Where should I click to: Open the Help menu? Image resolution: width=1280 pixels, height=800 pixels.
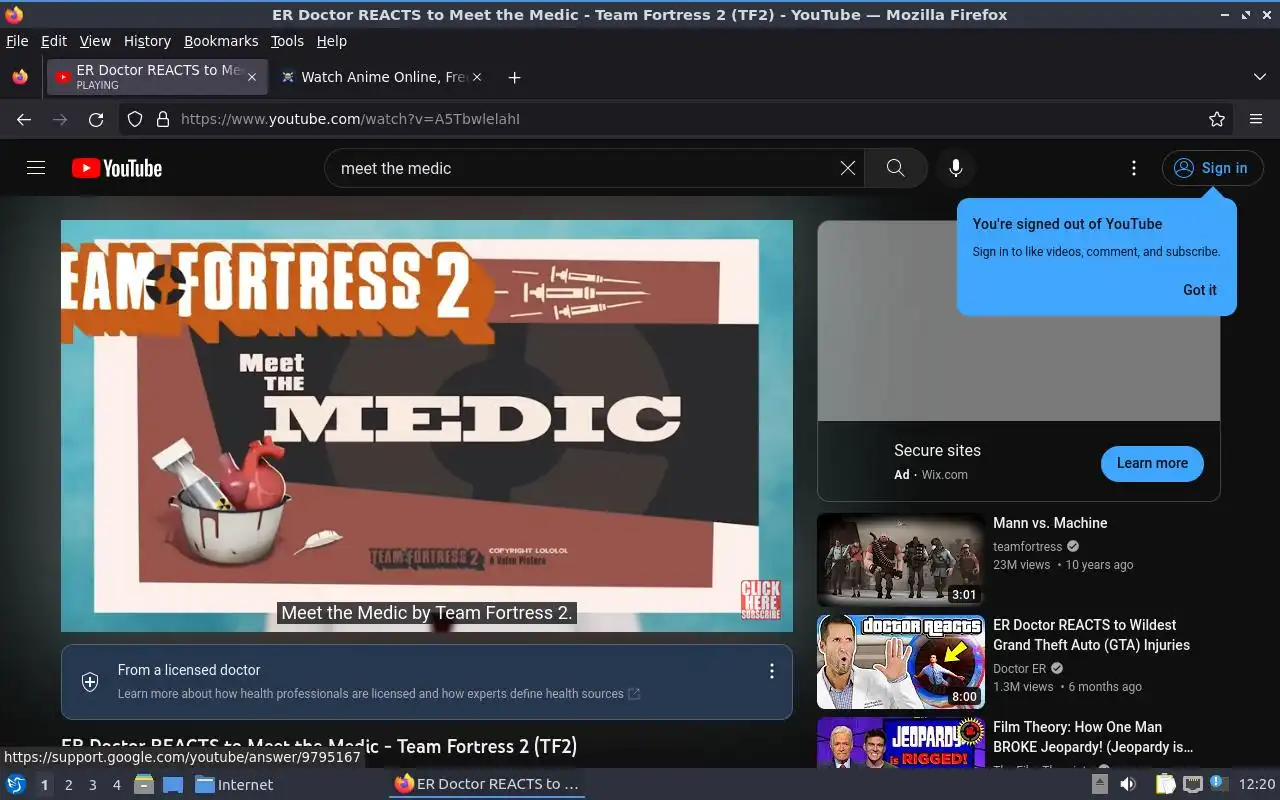pos(331,41)
